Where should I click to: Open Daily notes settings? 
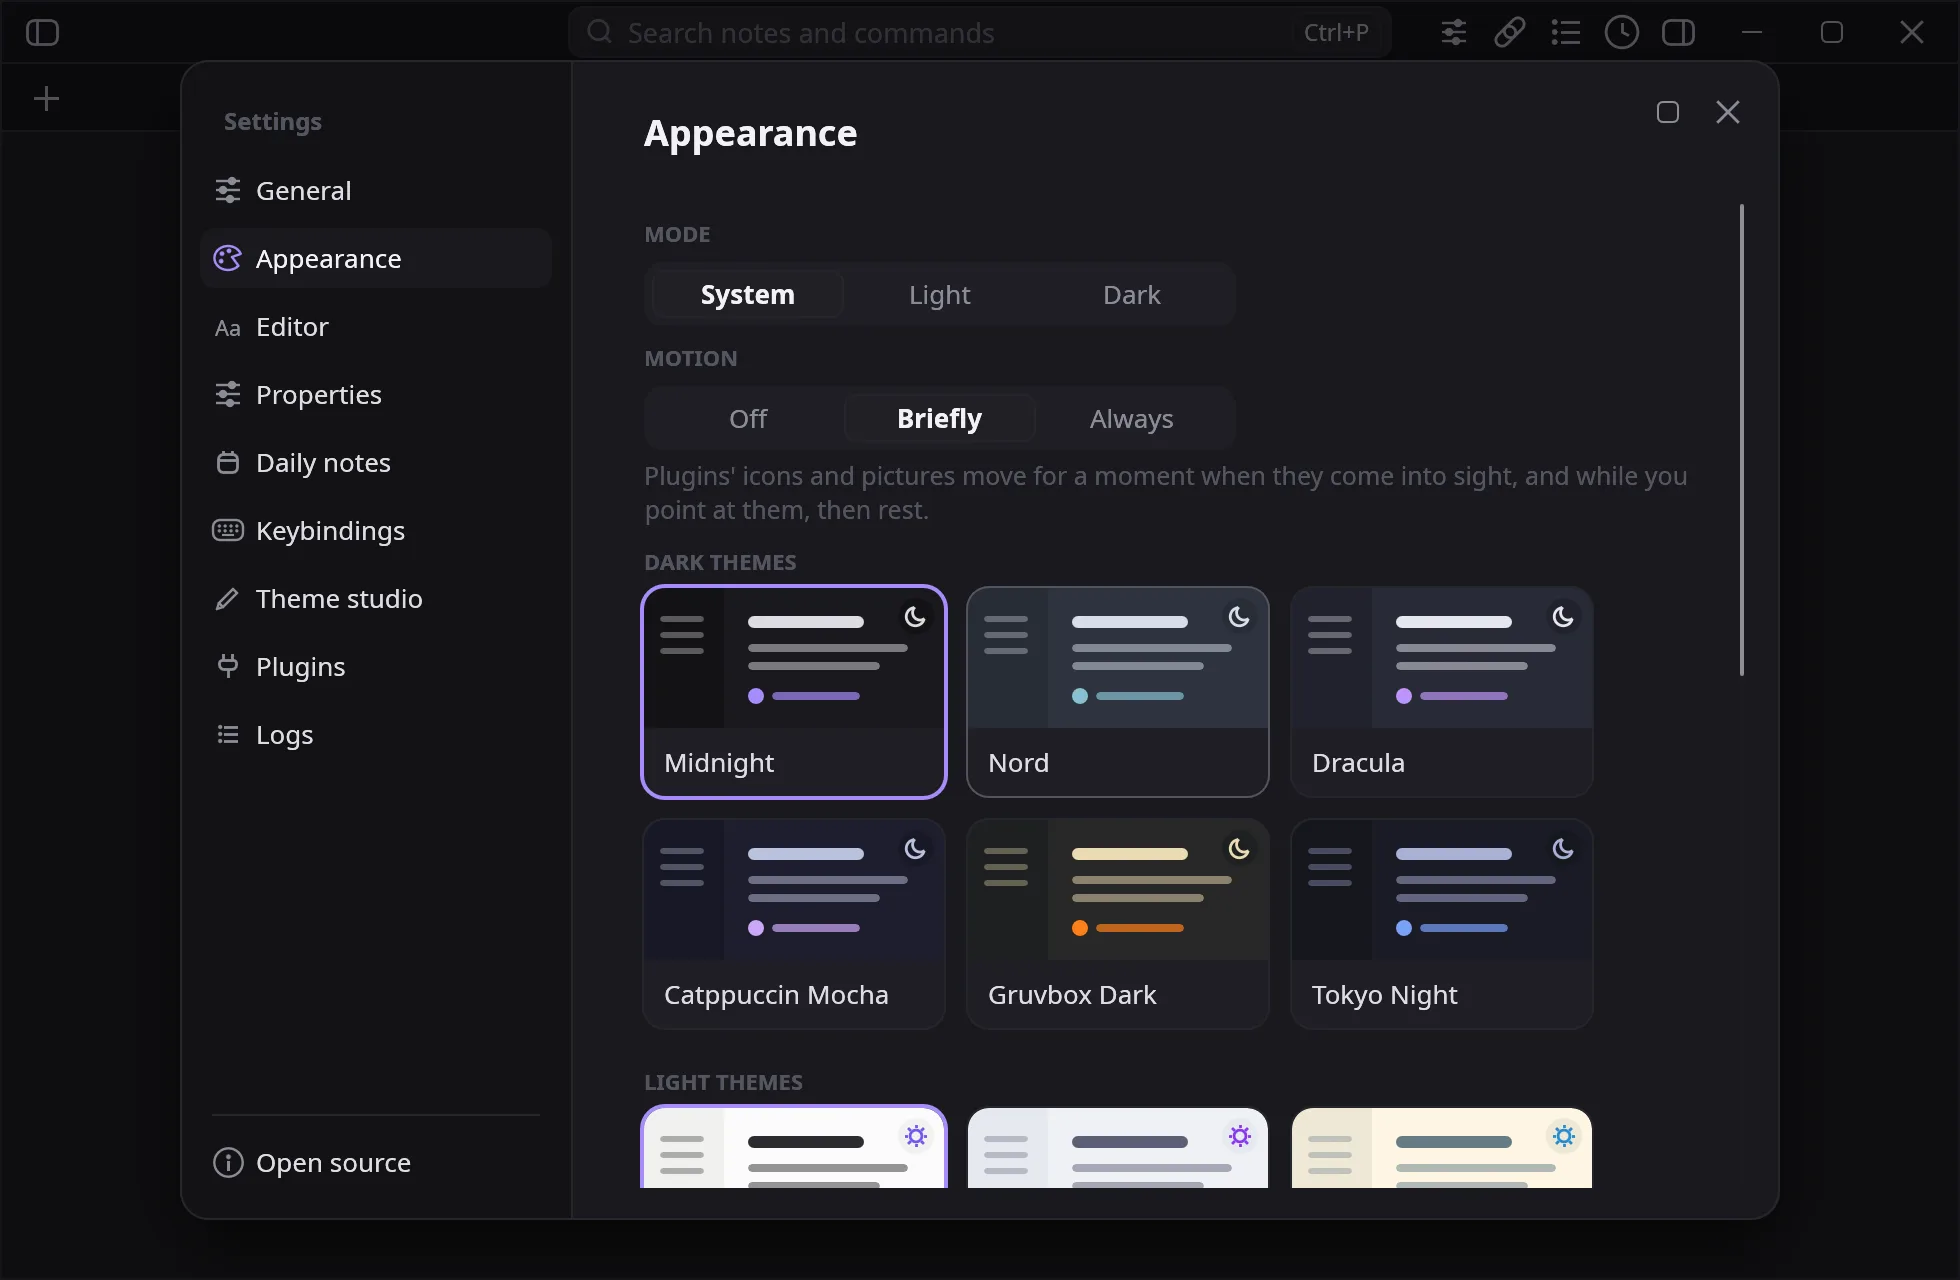click(x=376, y=462)
